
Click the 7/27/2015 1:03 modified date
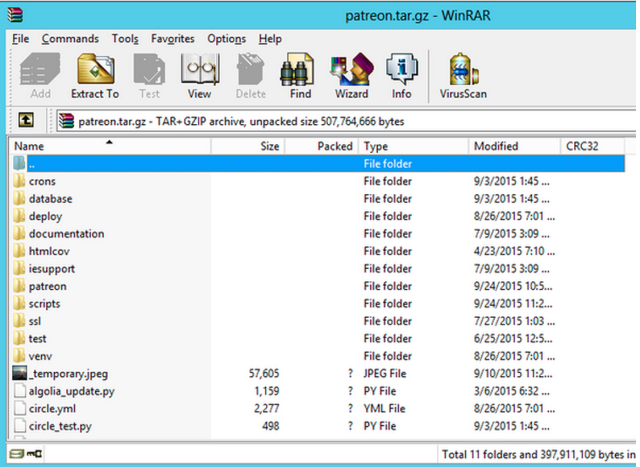pyautogui.click(x=514, y=321)
